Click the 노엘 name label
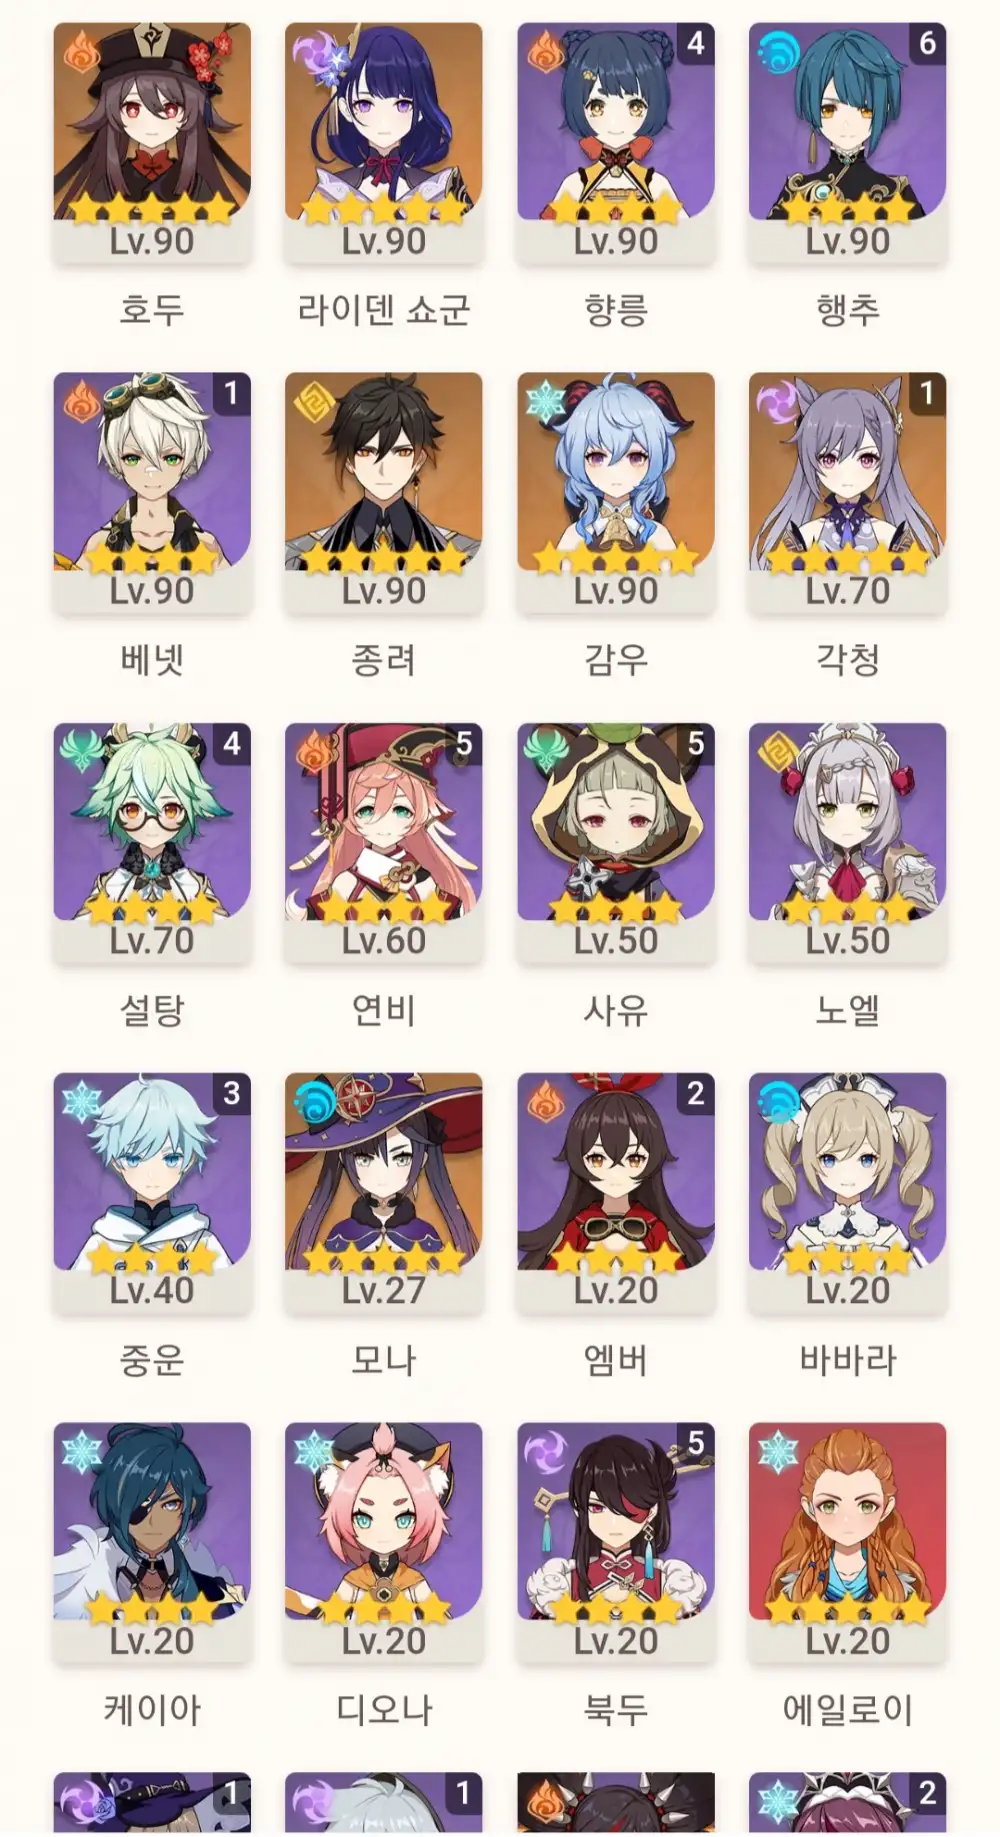The width and height of the screenshot is (1000, 1837). click(x=848, y=1010)
